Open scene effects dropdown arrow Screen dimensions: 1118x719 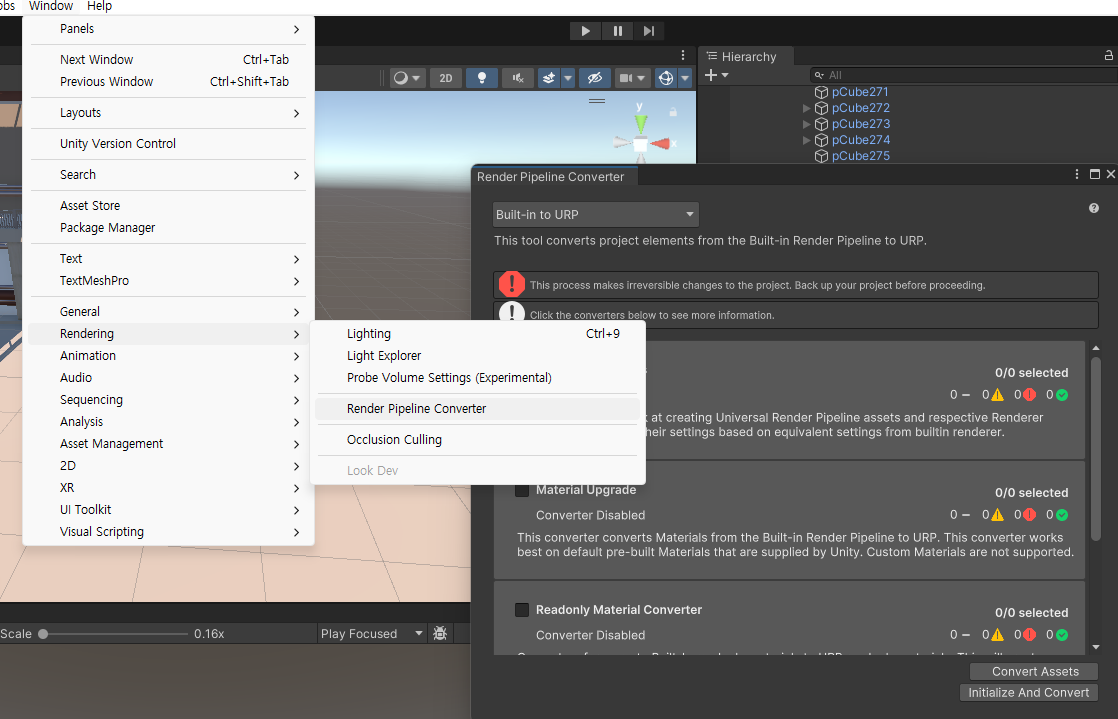coord(568,78)
